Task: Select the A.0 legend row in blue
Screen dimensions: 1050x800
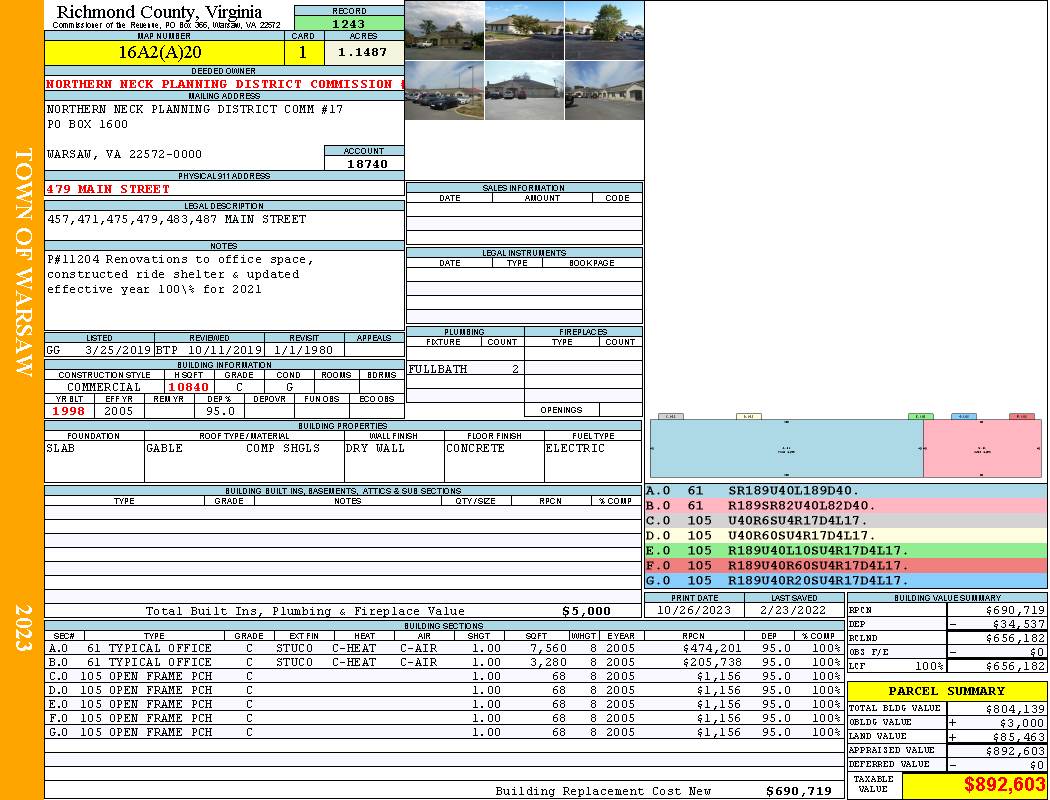Action: pos(845,491)
